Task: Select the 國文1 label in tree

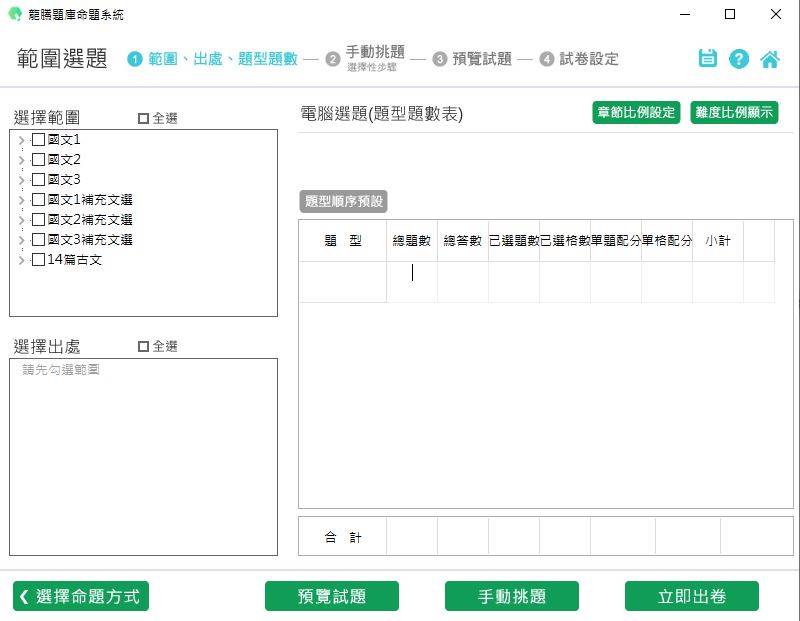Action: (x=64, y=139)
